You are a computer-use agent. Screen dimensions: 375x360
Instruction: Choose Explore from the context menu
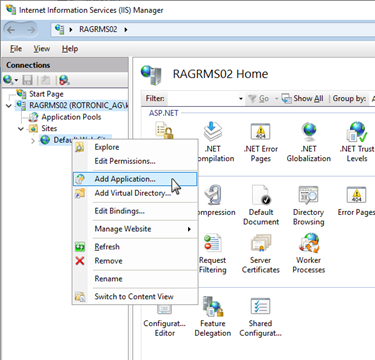coord(135,147)
